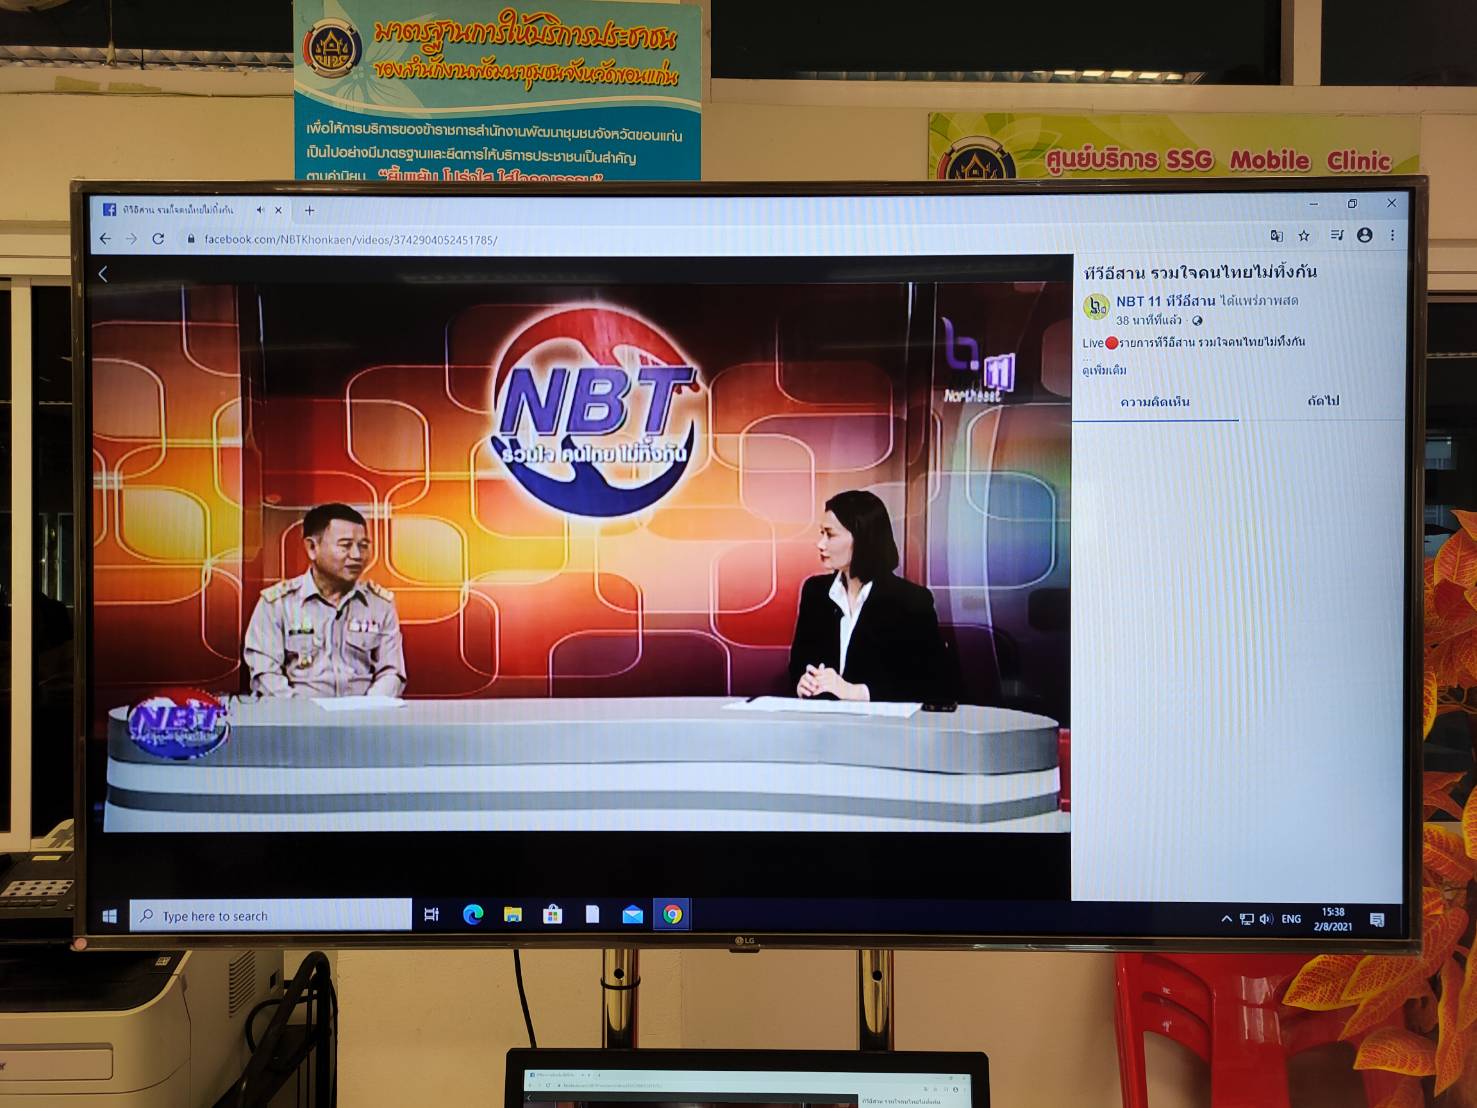Show hidden system tray icons
The width and height of the screenshot is (1477, 1108).
[x=1227, y=919]
